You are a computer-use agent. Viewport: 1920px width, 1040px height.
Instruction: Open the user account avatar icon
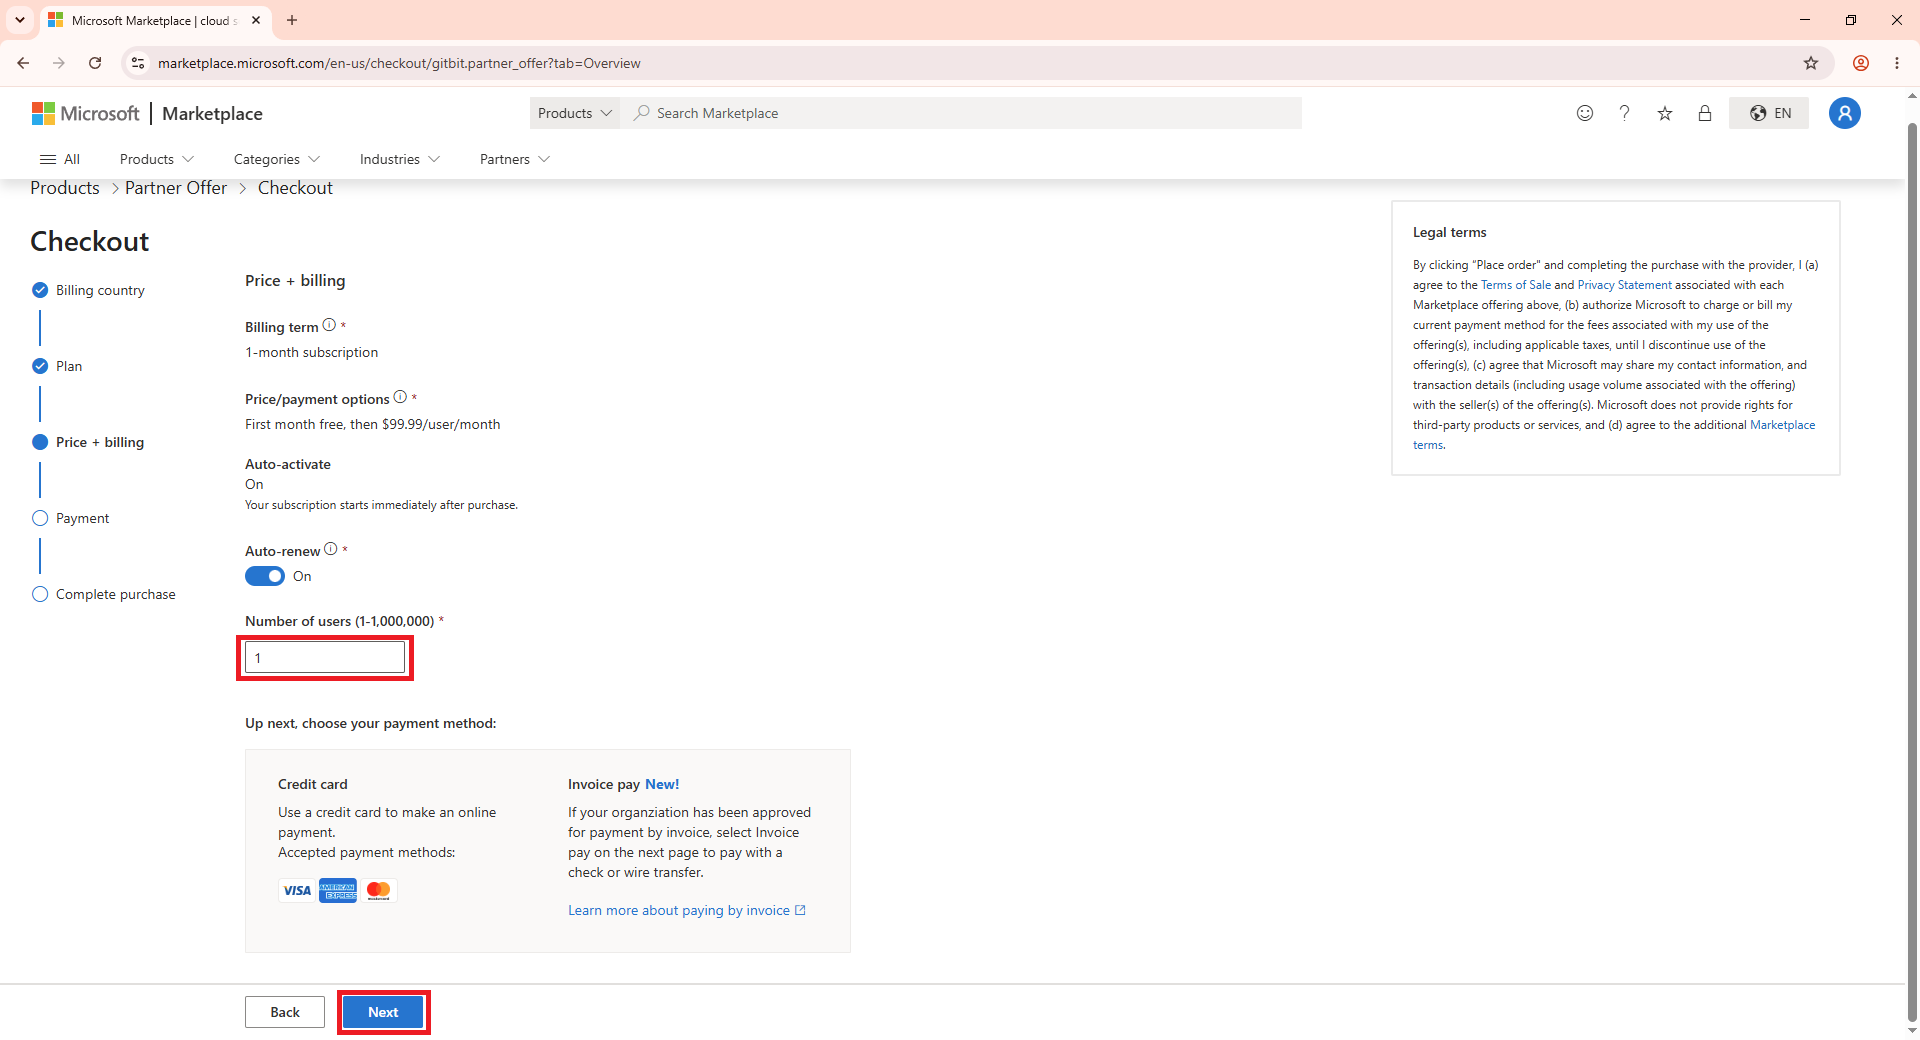point(1844,113)
